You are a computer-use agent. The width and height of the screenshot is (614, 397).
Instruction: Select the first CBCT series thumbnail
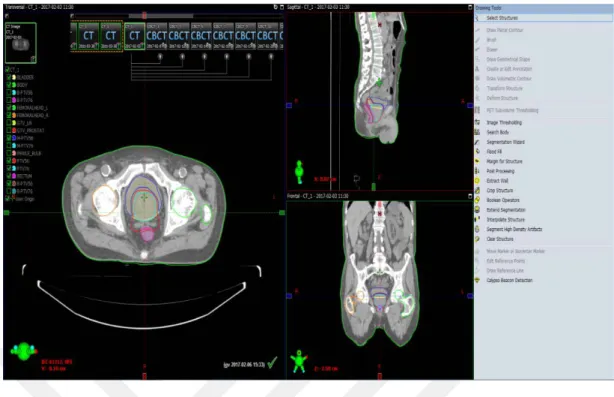click(x=156, y=36)
